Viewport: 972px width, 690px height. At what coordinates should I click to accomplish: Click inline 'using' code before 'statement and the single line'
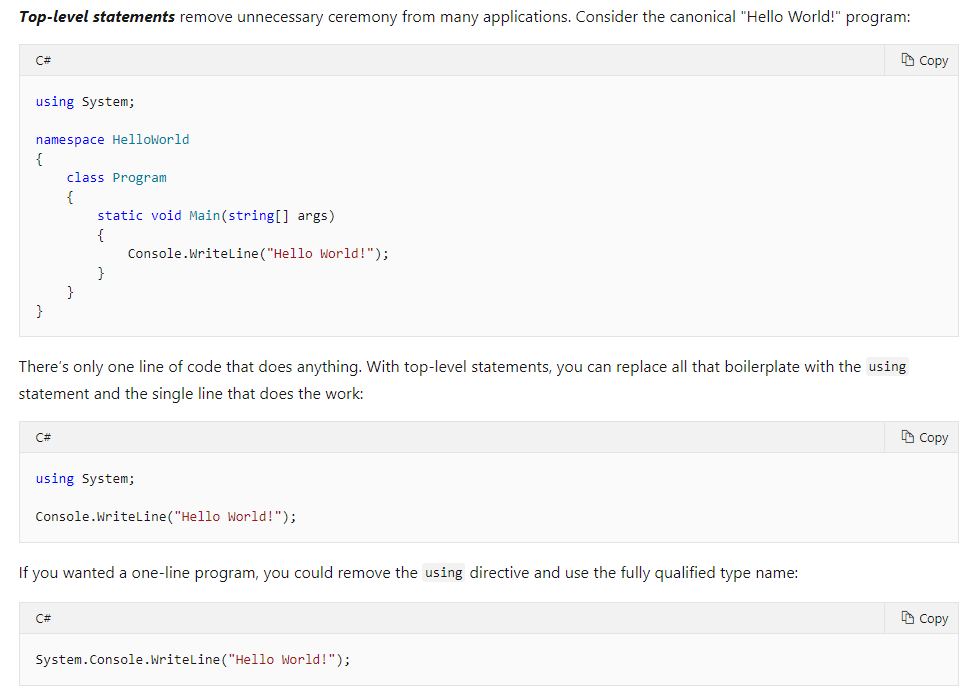(x=887, y=367)
